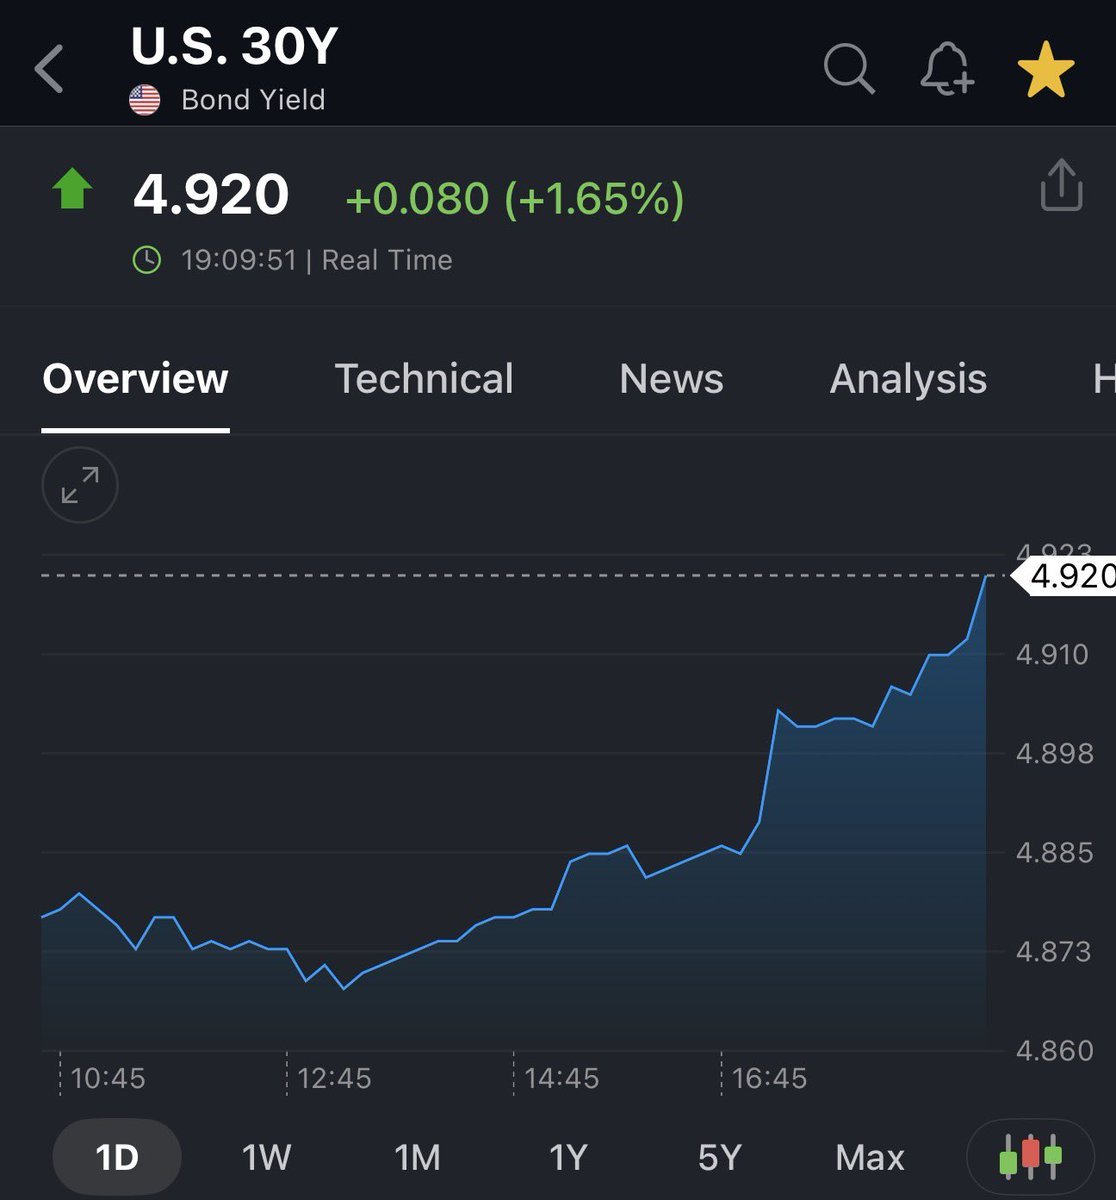
Task: Select the 5Y range button
Action: [x=718, y=1156]
